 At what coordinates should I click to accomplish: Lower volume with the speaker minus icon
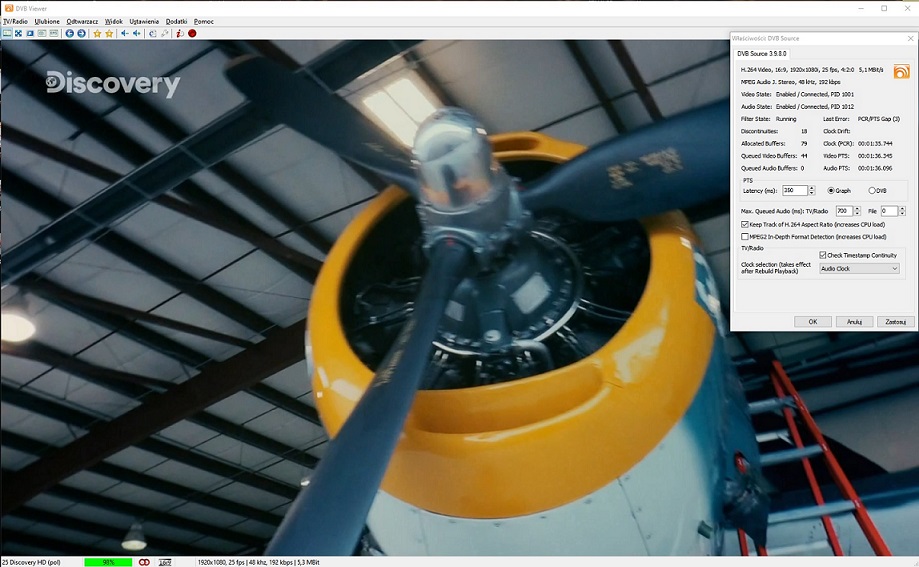pyautogui.click(x=125, y=33)
